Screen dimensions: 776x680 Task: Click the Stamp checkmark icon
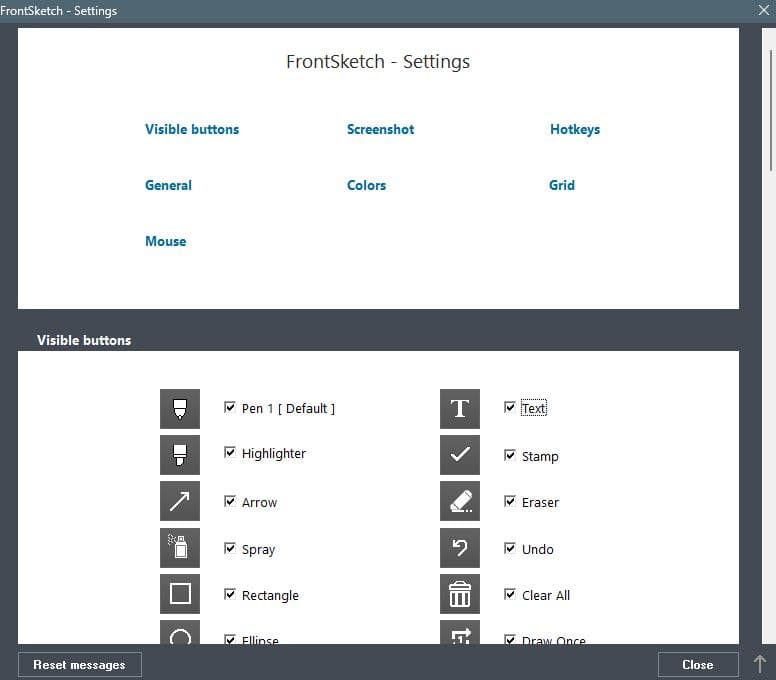(x=460, y=455)
